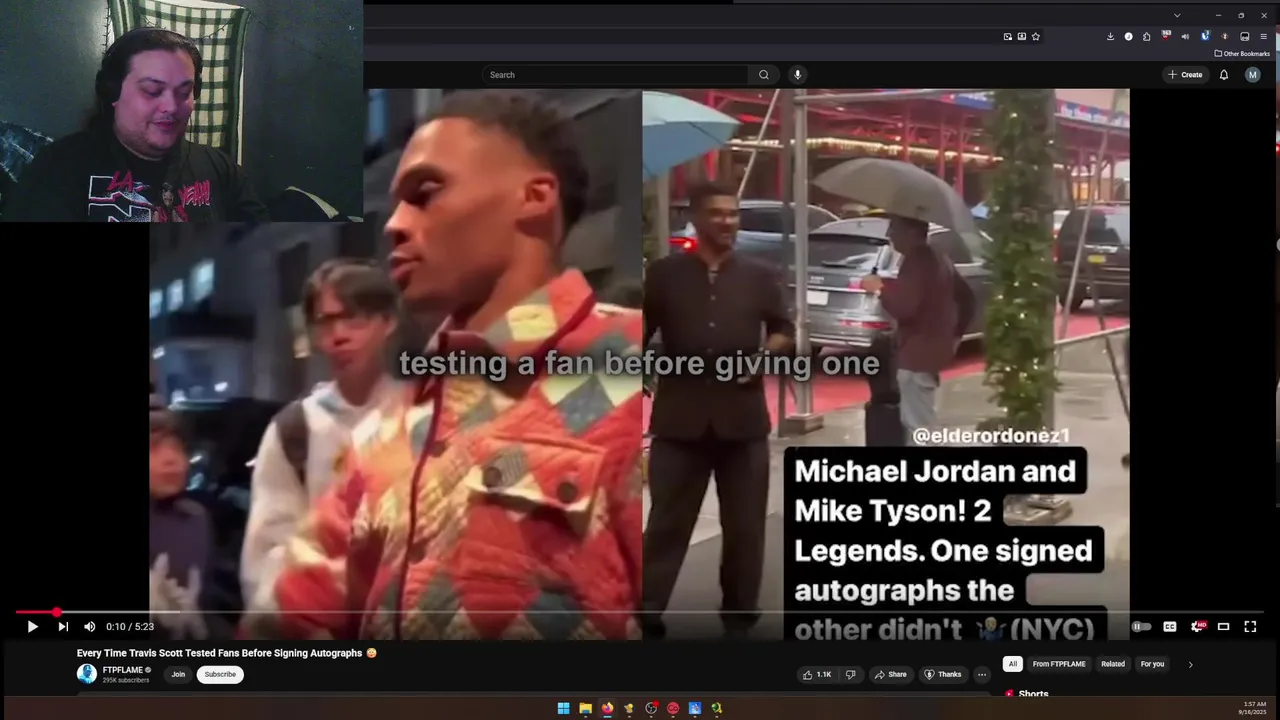
Task: Toggle closed captions CC button
Action: (x=1169, y=627)
